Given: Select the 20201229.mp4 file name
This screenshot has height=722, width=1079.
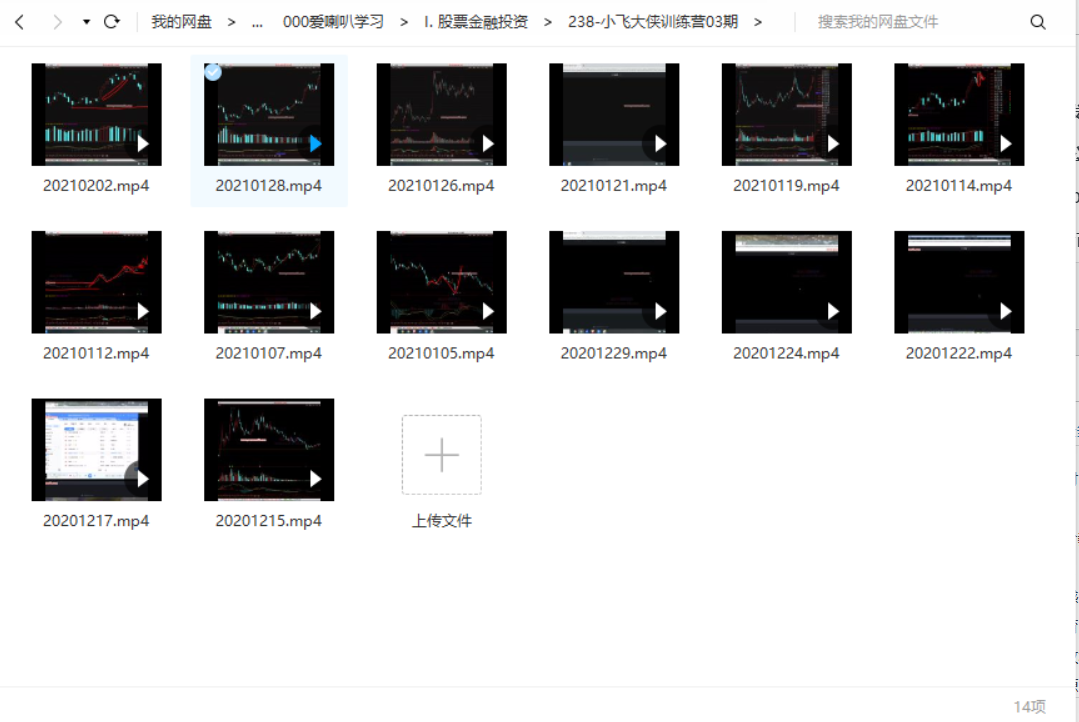Looking at the screenshot, I should tap(615, 353).
